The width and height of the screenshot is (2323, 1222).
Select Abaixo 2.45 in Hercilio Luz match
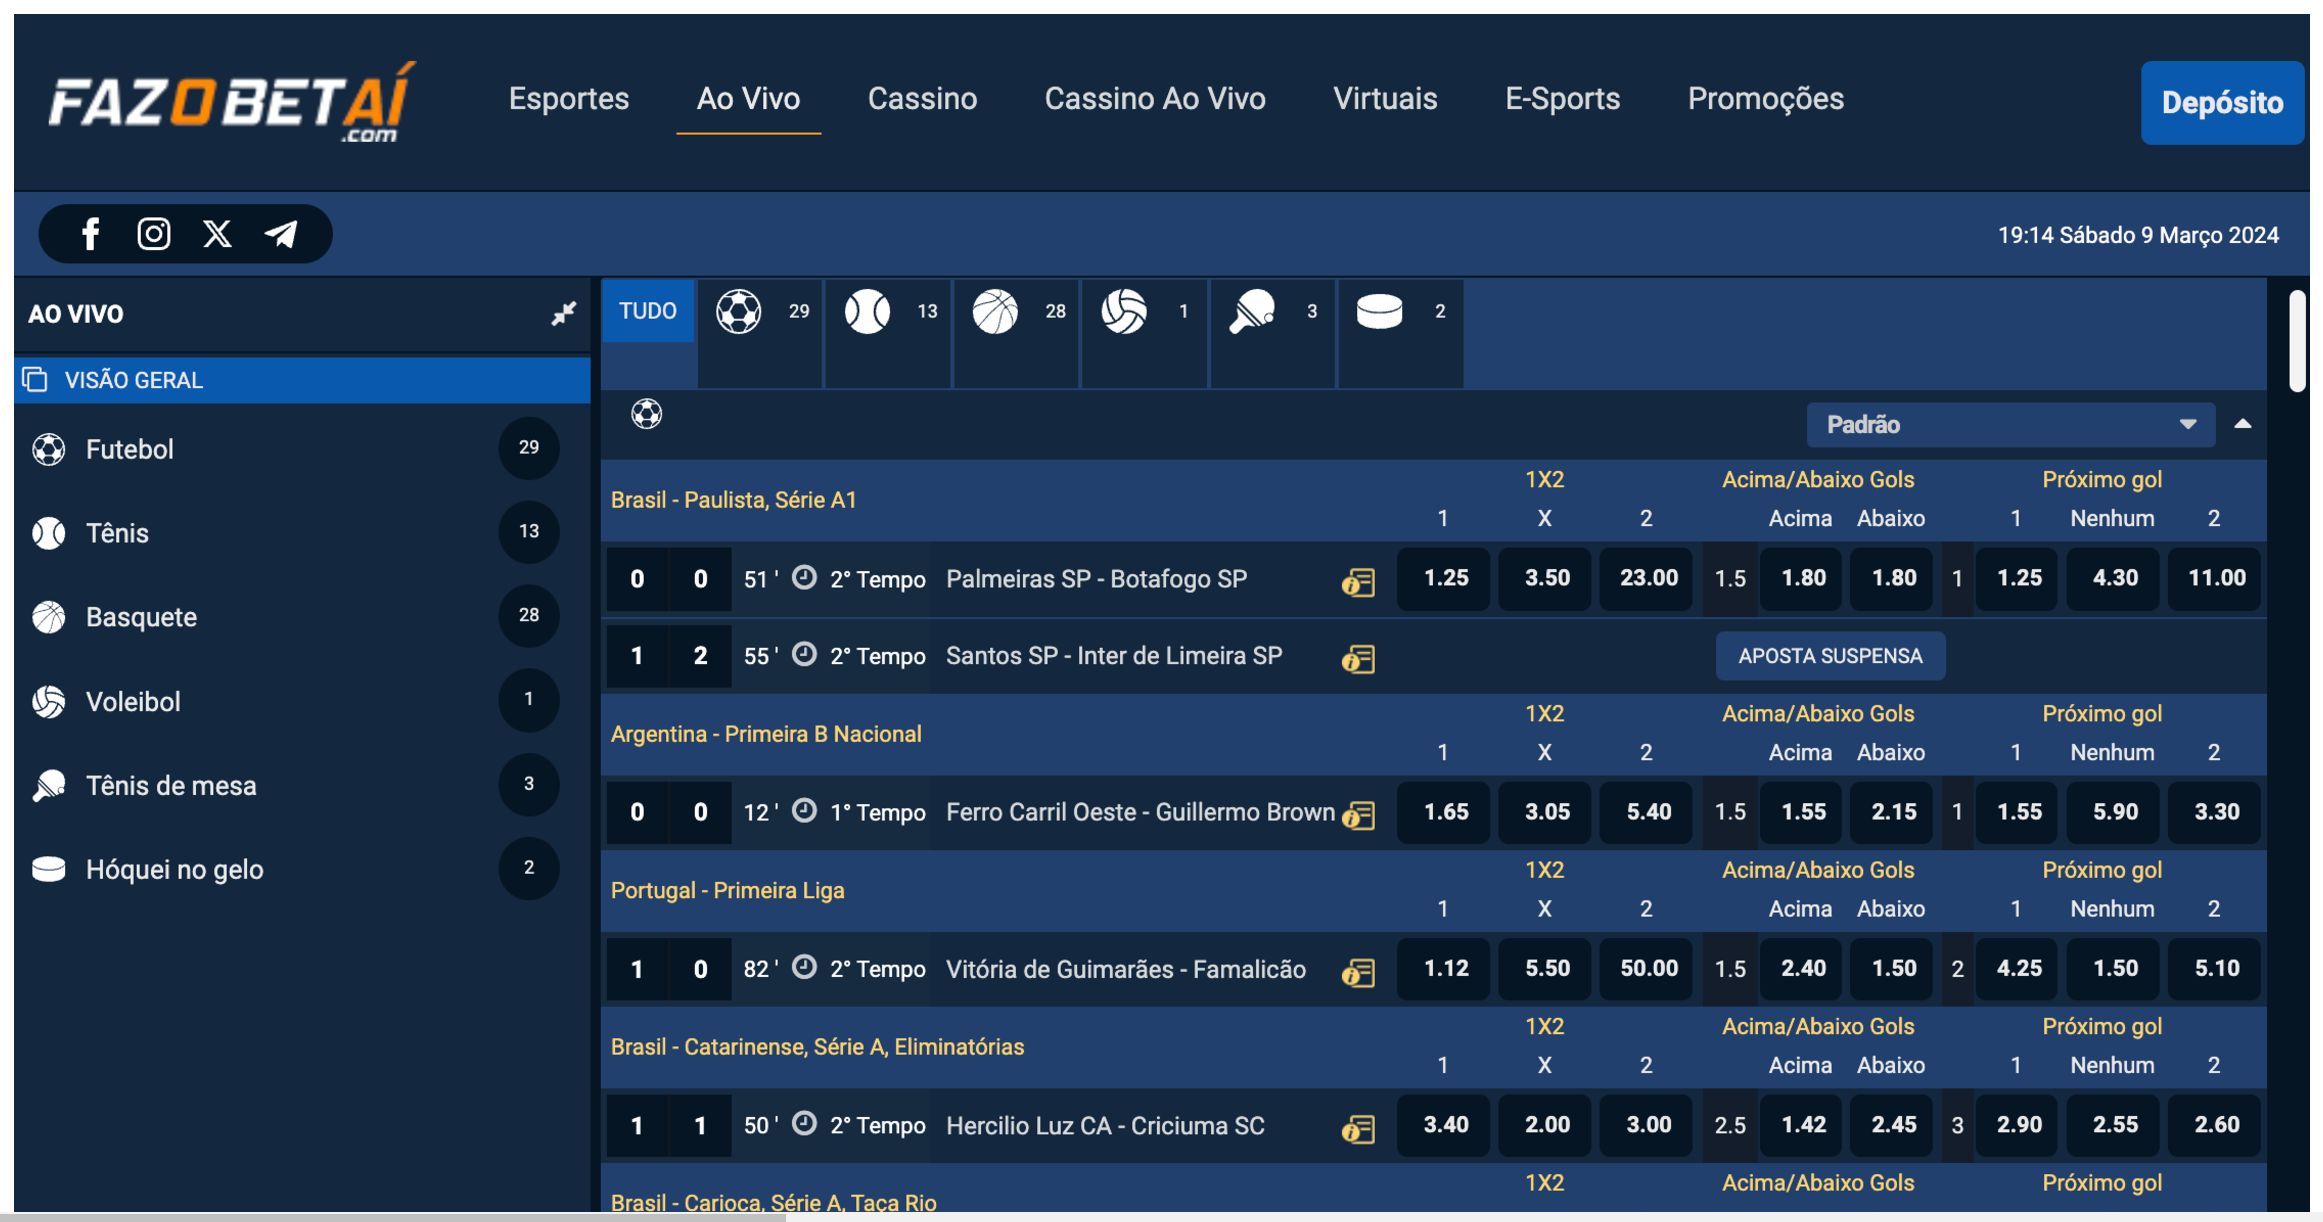(x=1893, y=1125)
